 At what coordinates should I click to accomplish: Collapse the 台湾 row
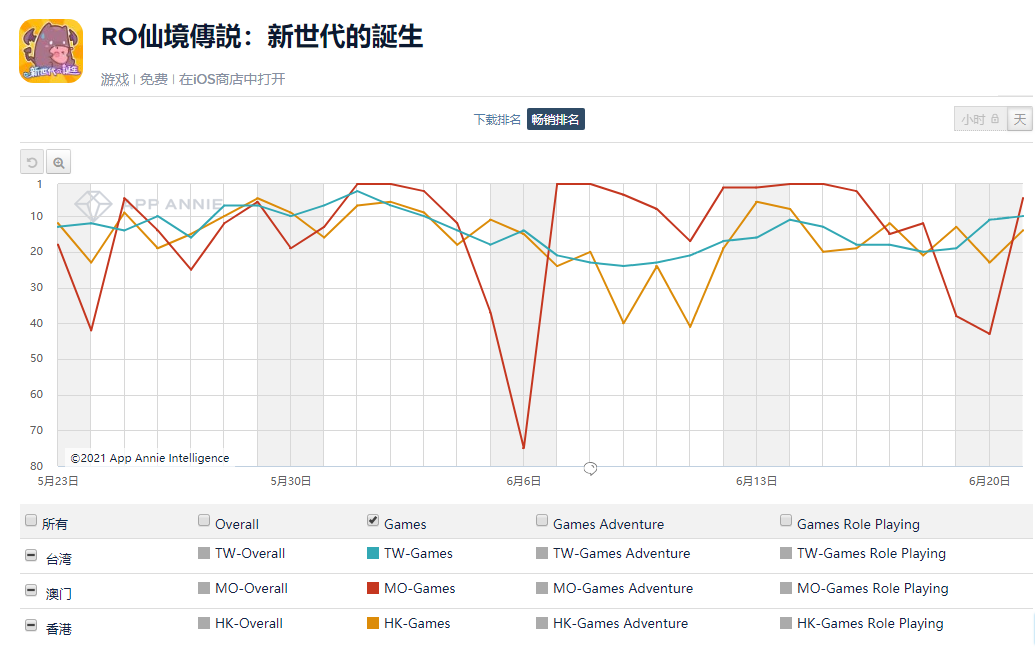(x=31, y=555)
